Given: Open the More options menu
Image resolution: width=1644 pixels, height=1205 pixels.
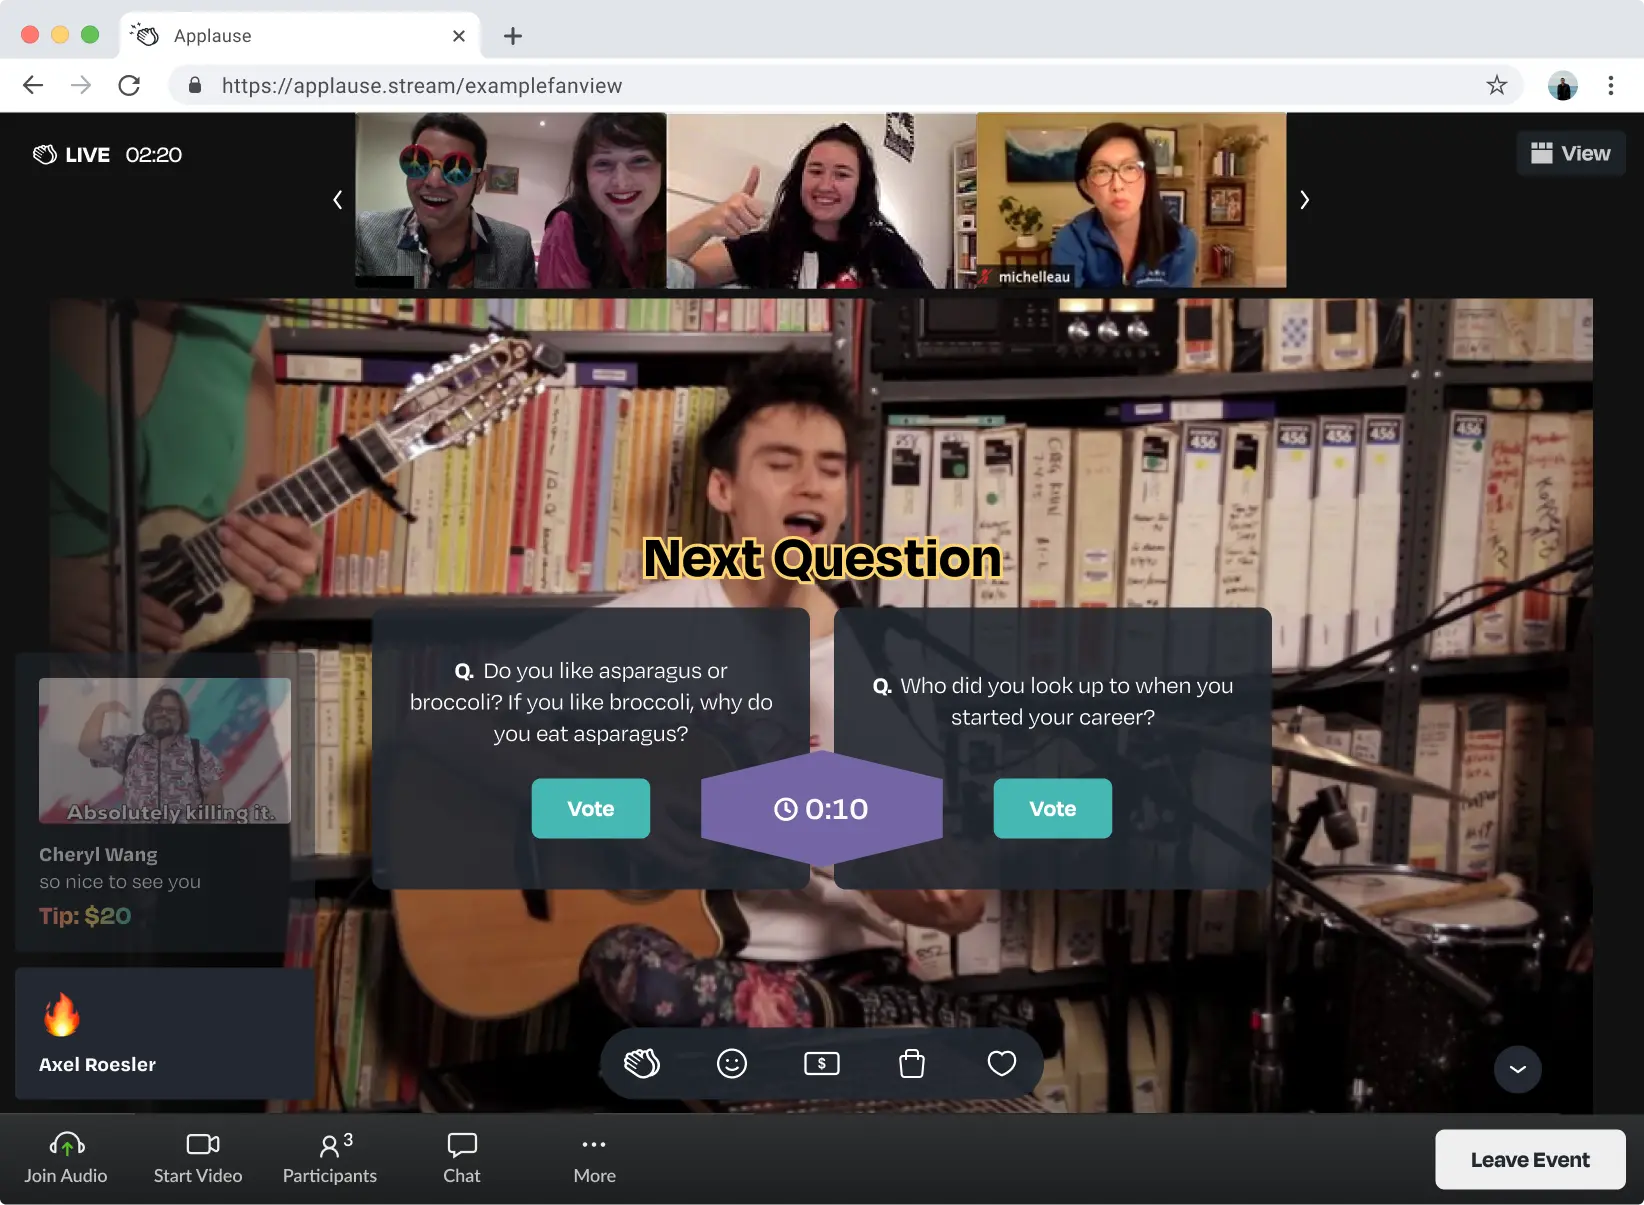Looking at the screenshot, I should 594,1158.
